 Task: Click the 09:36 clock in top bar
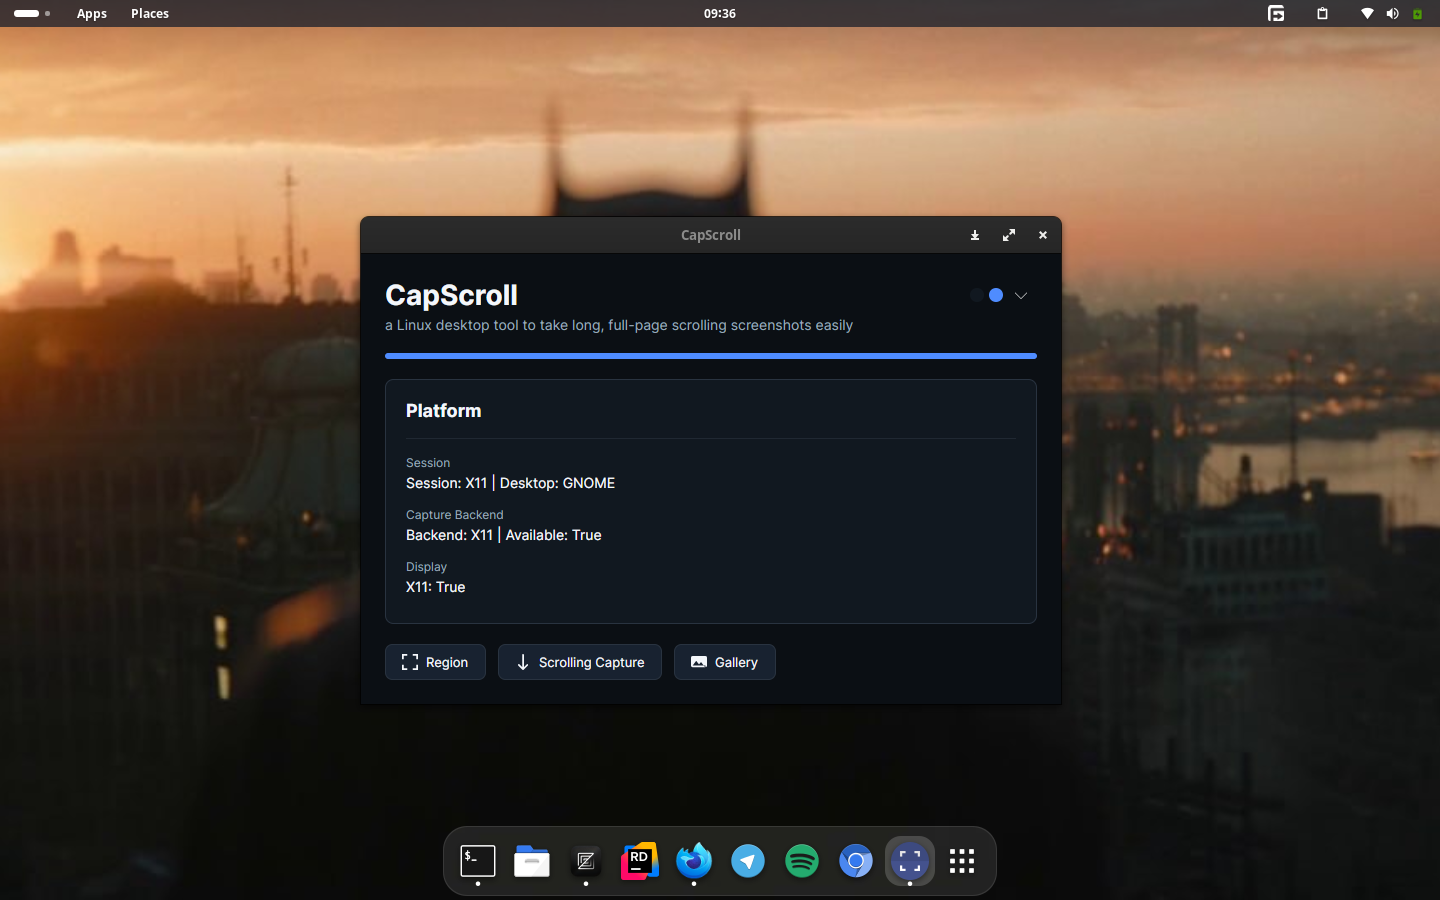click(720, 13)
